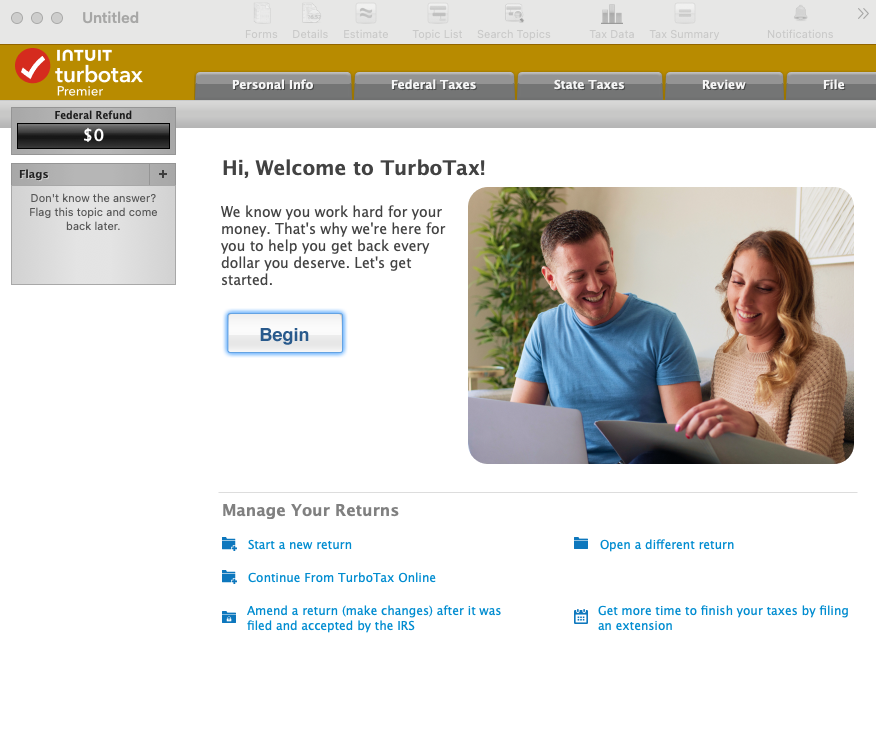
Task: Click the Manage Your Returns heading
Action: (310, 510)
